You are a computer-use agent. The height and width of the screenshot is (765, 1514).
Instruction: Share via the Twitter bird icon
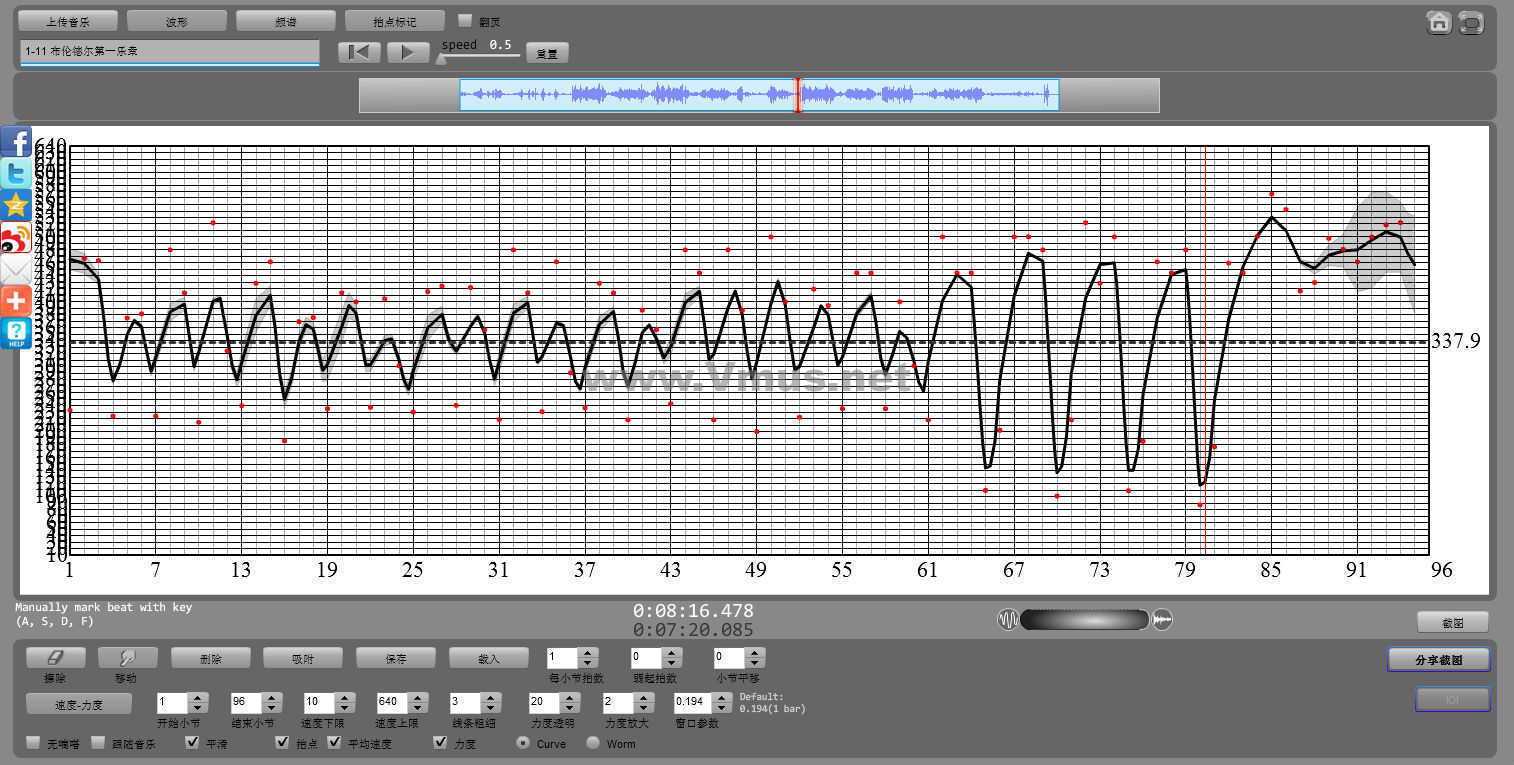(x=16, y=174)
